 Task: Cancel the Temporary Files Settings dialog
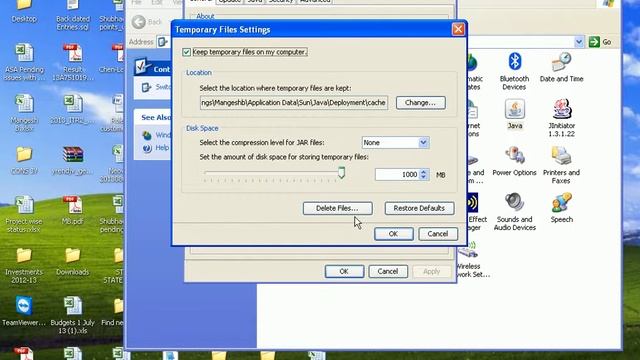[x=438, y=234]
